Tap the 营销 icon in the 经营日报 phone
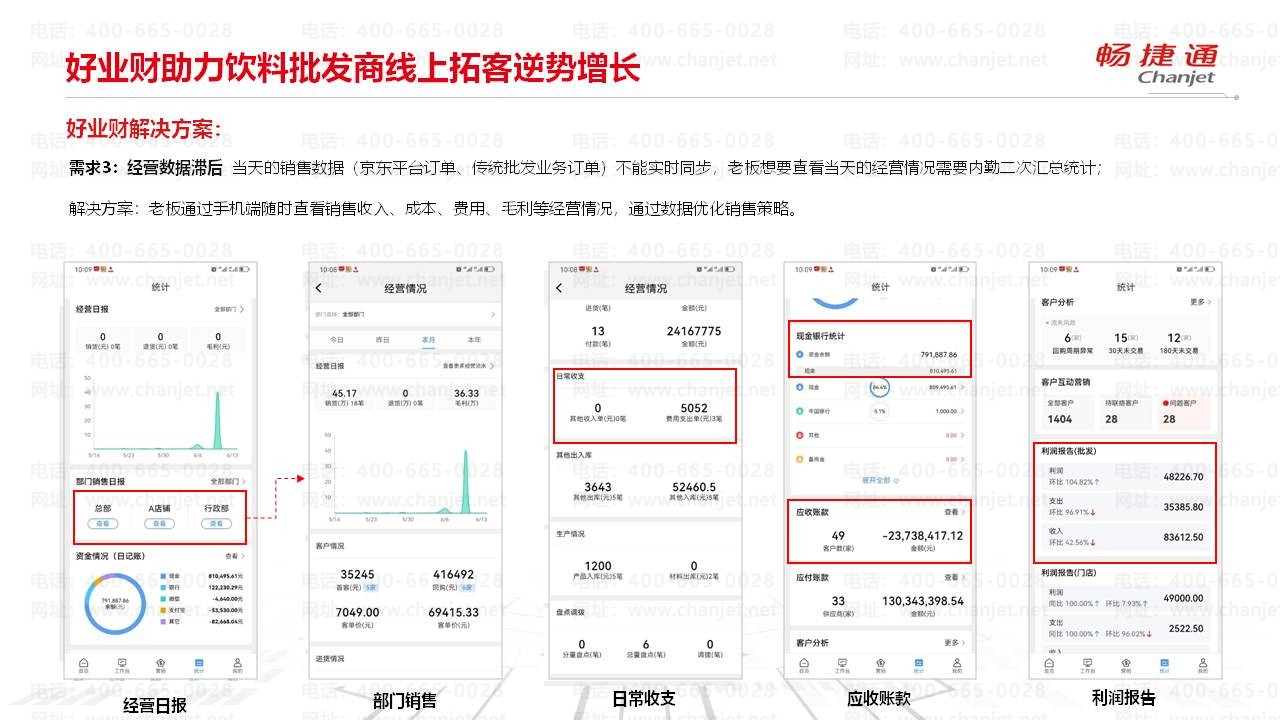Viewport: 1280px width, 720px height. coord(161,664)
